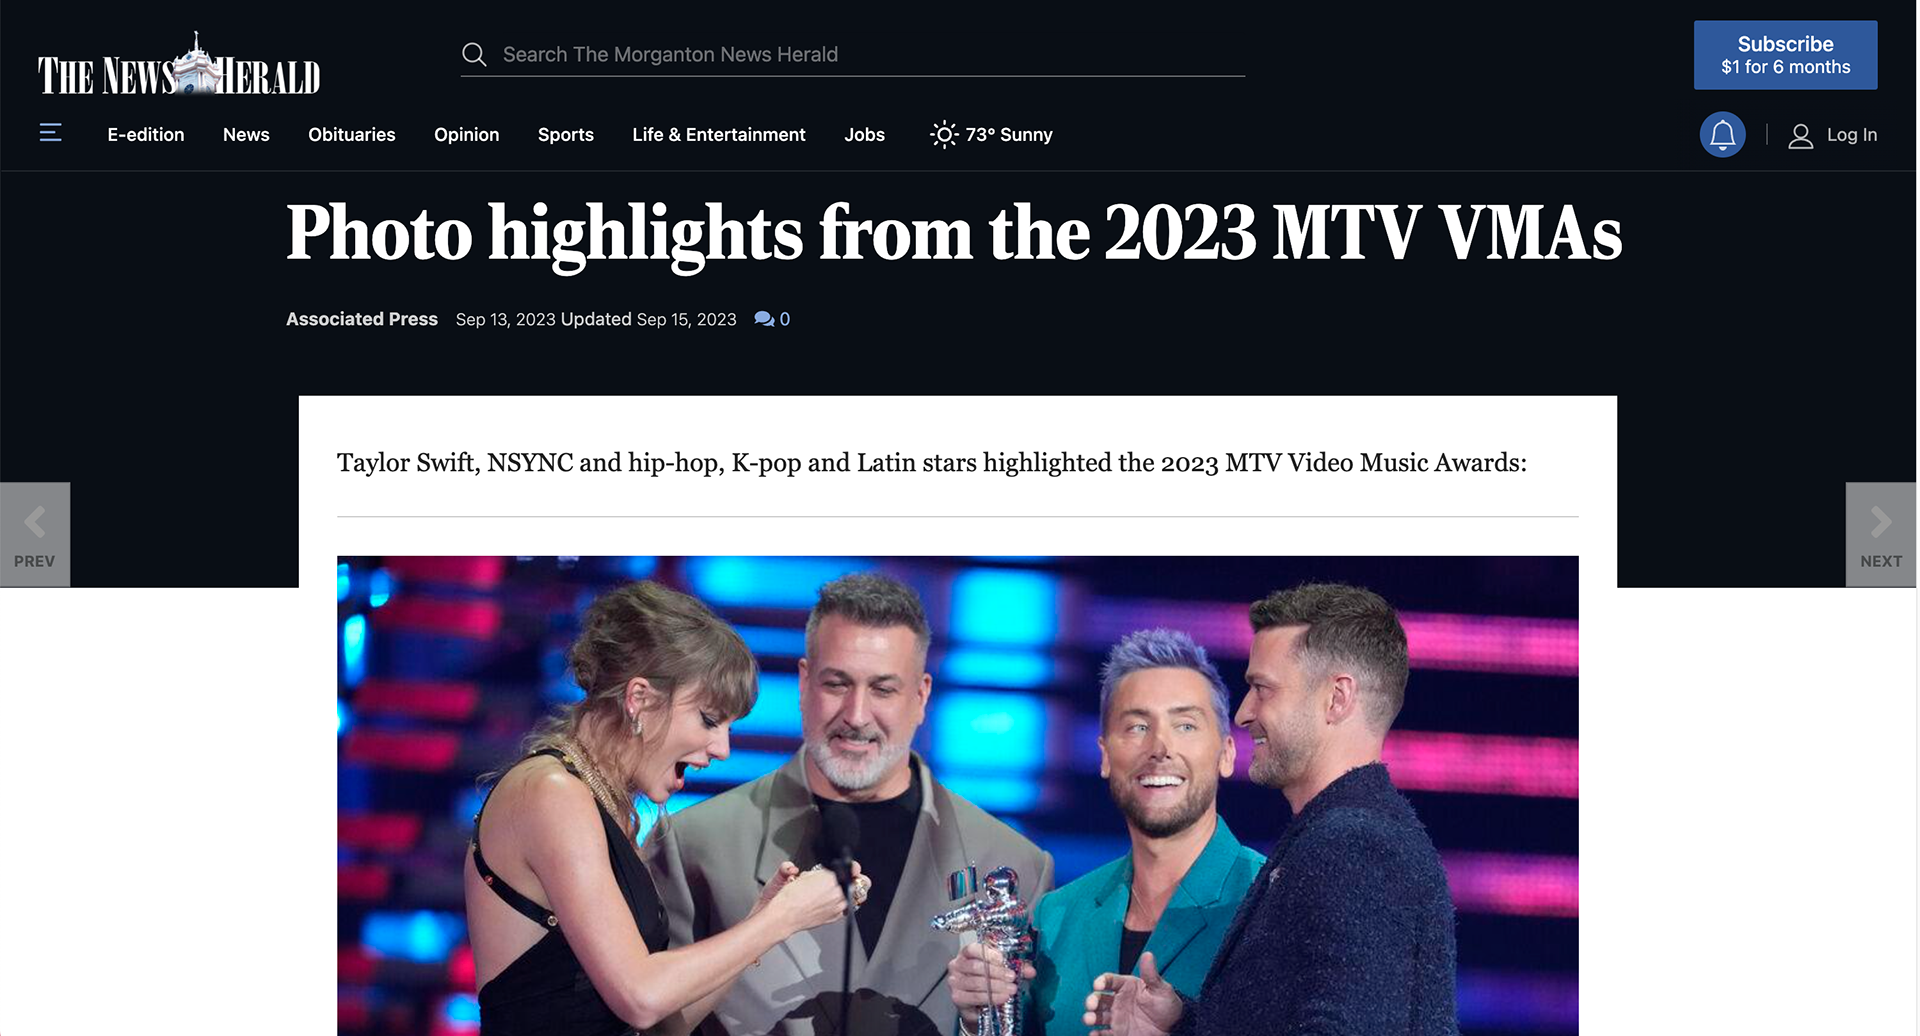Navigate to the Opinion section
This screenshot has width=1920, height=1036.
(466, 134)
